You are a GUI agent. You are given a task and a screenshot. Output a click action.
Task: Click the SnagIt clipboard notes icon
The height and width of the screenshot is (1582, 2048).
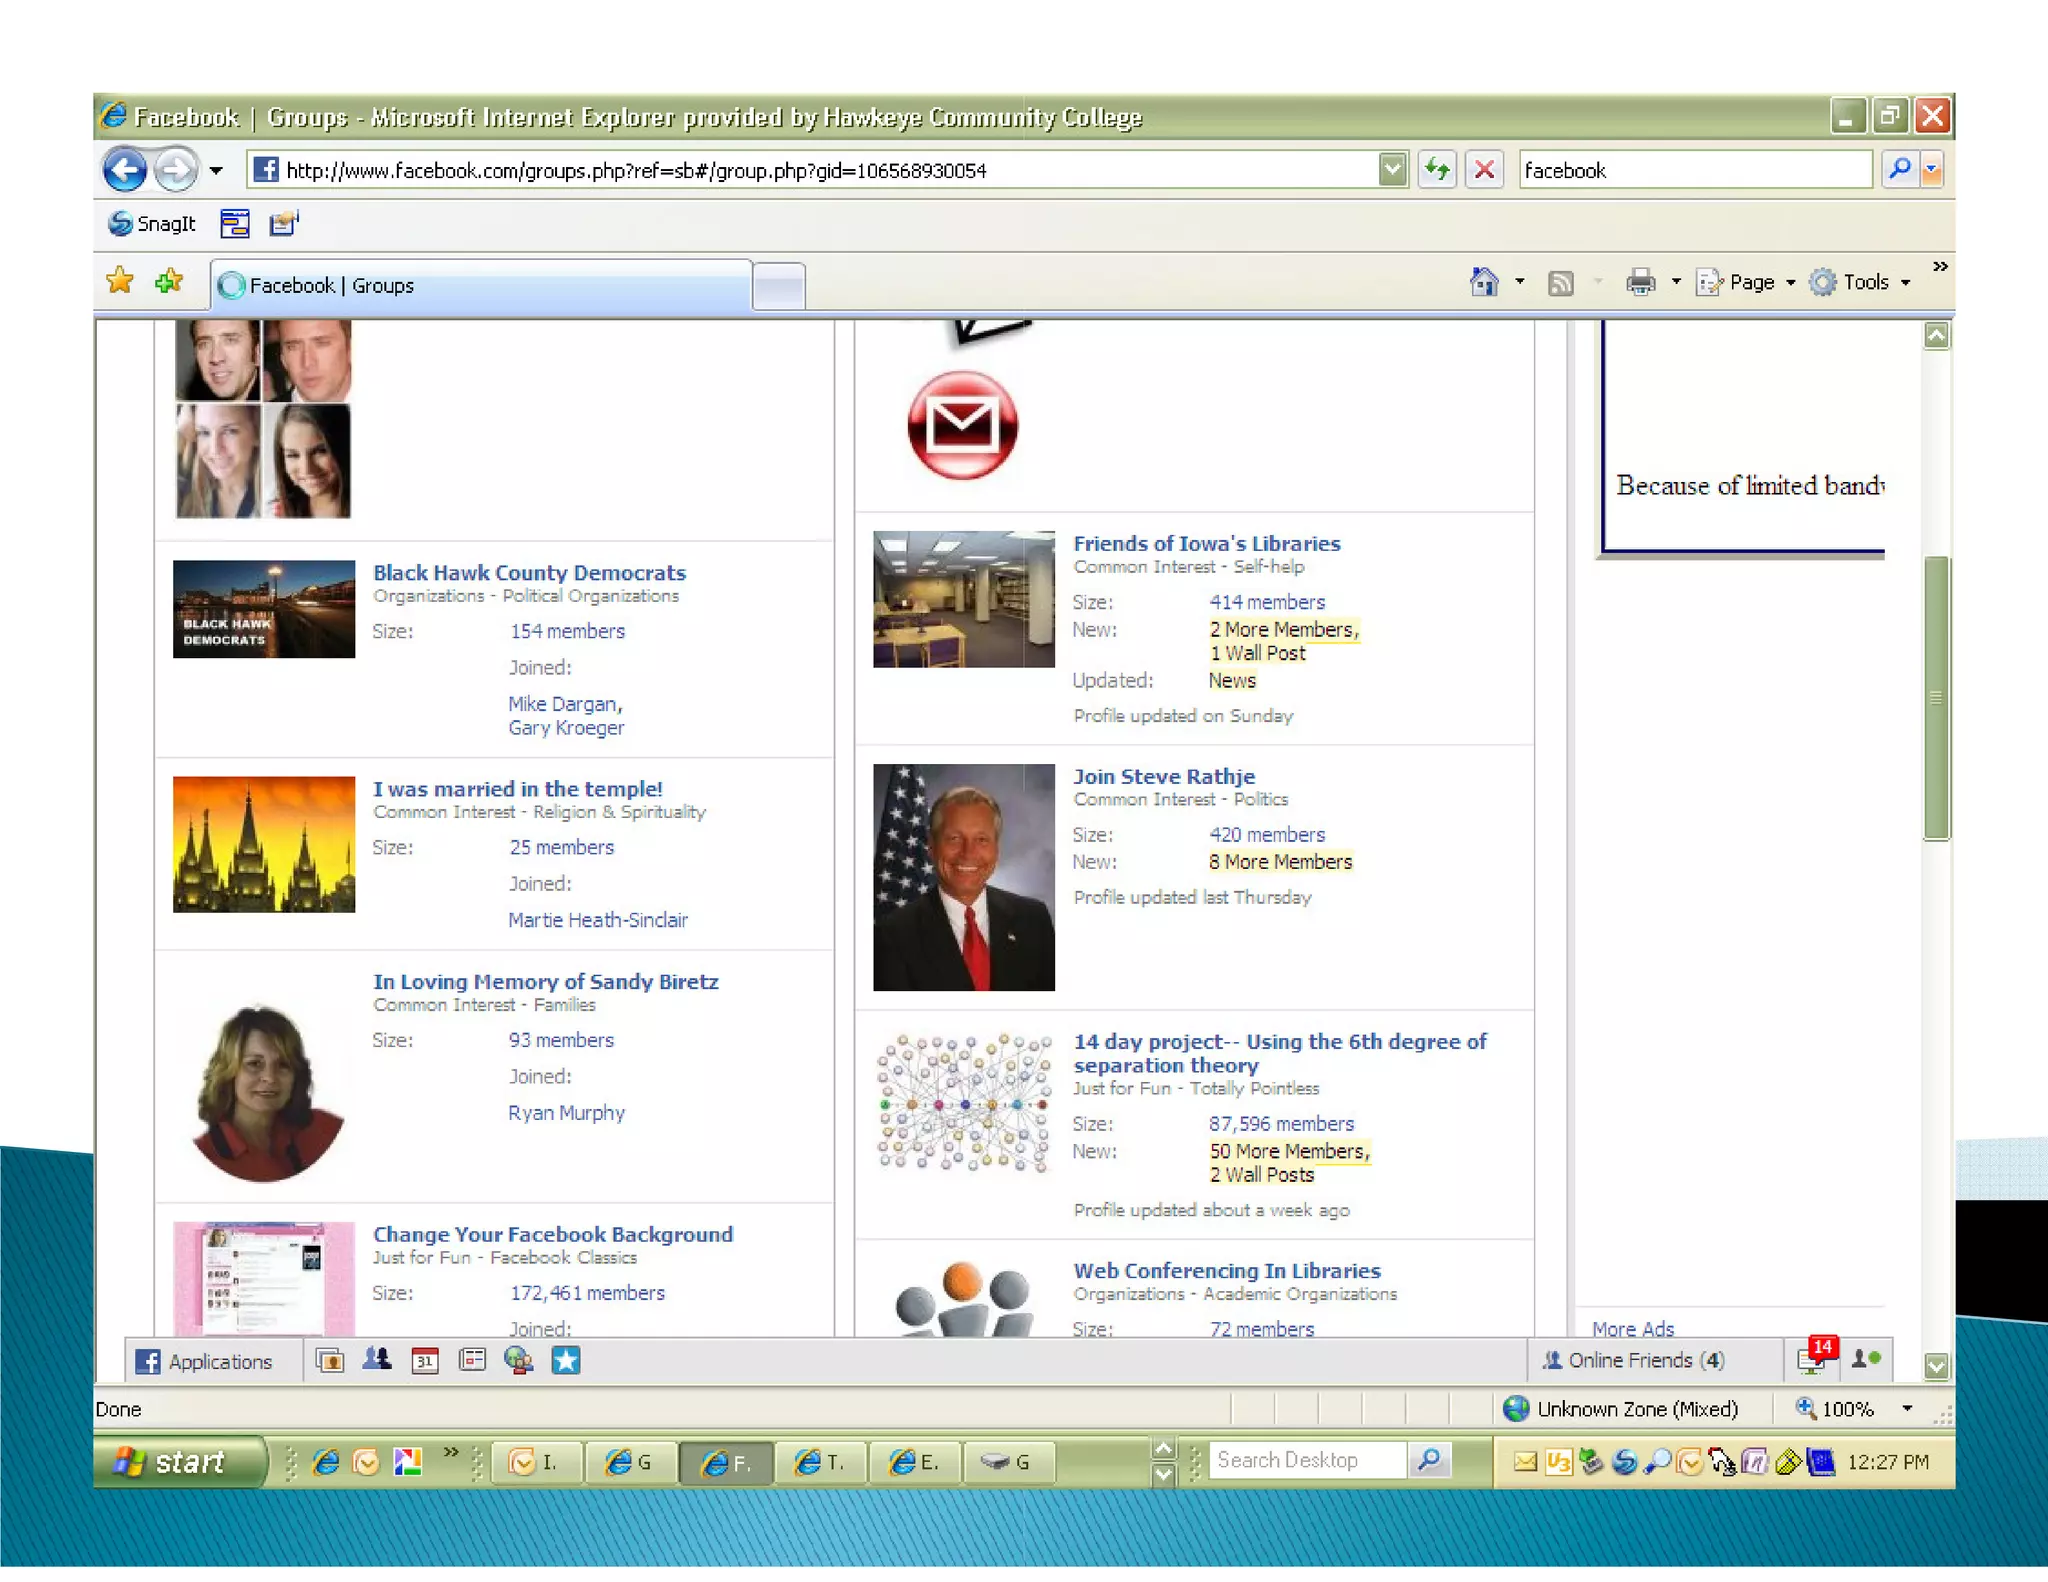click(284, 224)
